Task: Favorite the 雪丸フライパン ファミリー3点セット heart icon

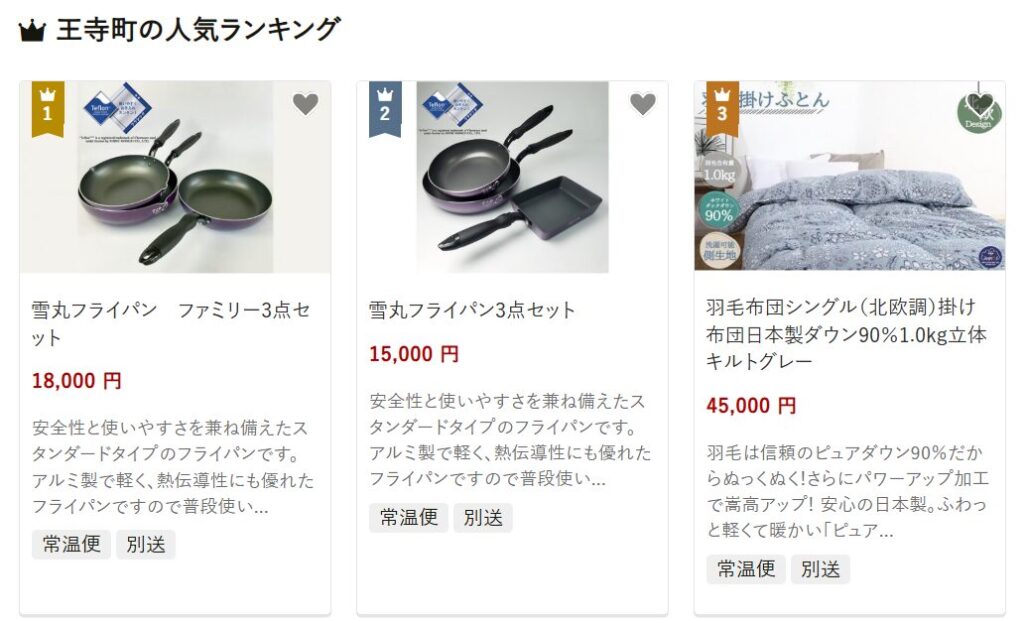Action: tap(305, 104)
